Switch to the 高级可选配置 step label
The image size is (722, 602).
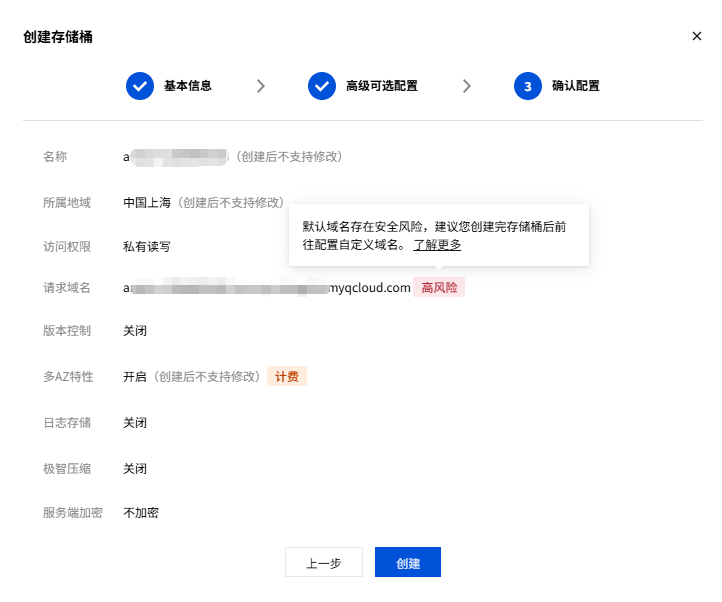[x=381, y=86]
